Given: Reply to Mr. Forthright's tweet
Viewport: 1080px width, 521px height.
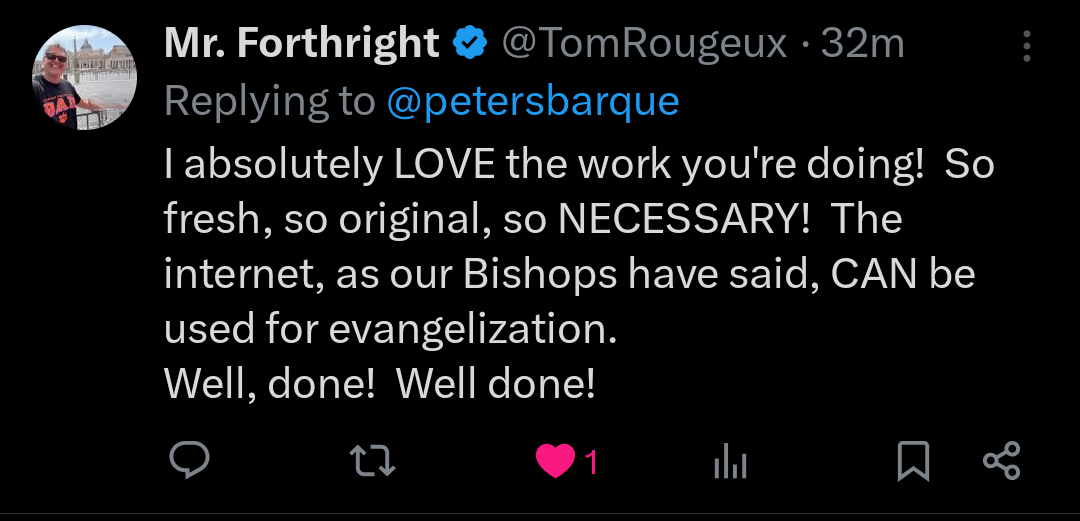Looking at the screenshot, I should pyautogui.click(x=189, y=461).
